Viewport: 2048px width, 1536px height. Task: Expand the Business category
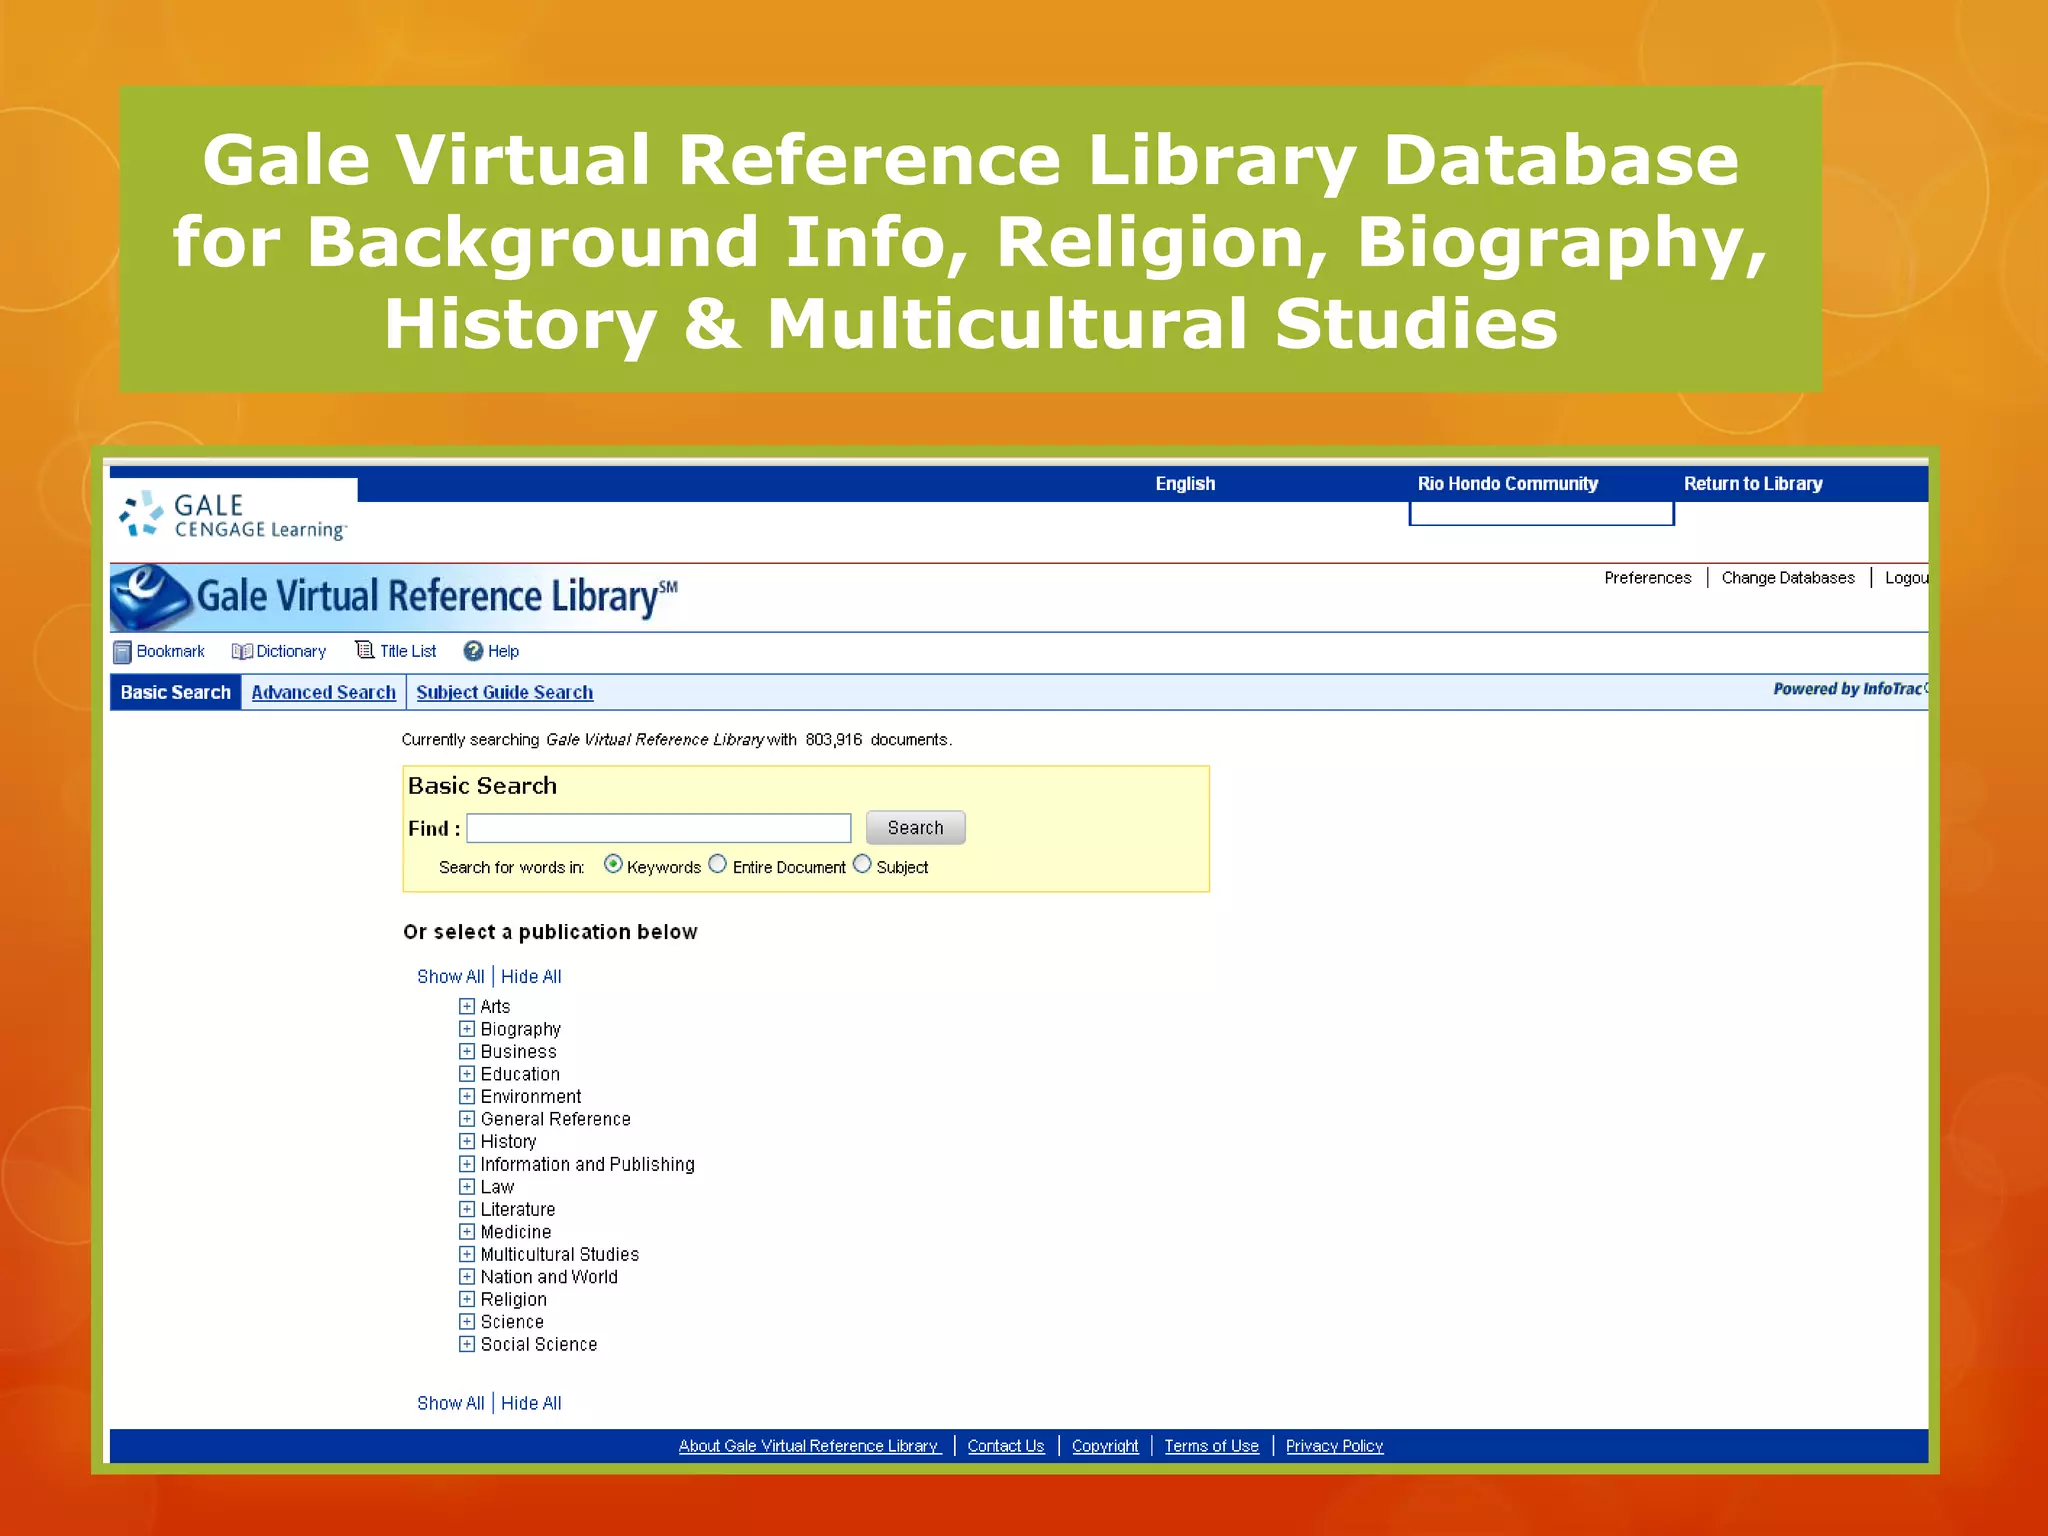[x=467, y=1051]
